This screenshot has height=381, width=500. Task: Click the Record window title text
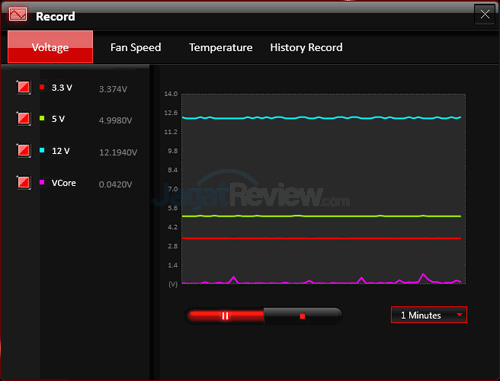click(55, 16)
